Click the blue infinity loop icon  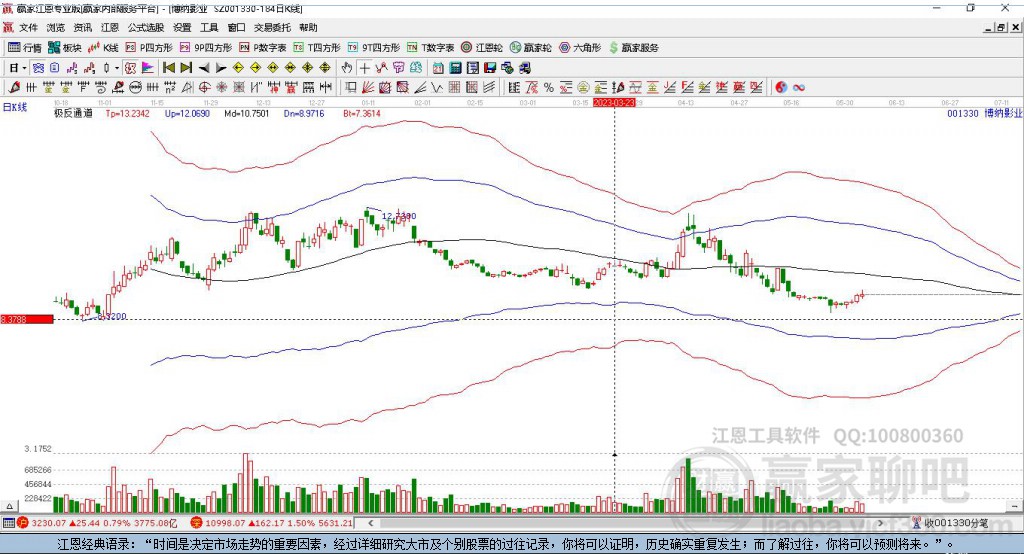[799, 87]
